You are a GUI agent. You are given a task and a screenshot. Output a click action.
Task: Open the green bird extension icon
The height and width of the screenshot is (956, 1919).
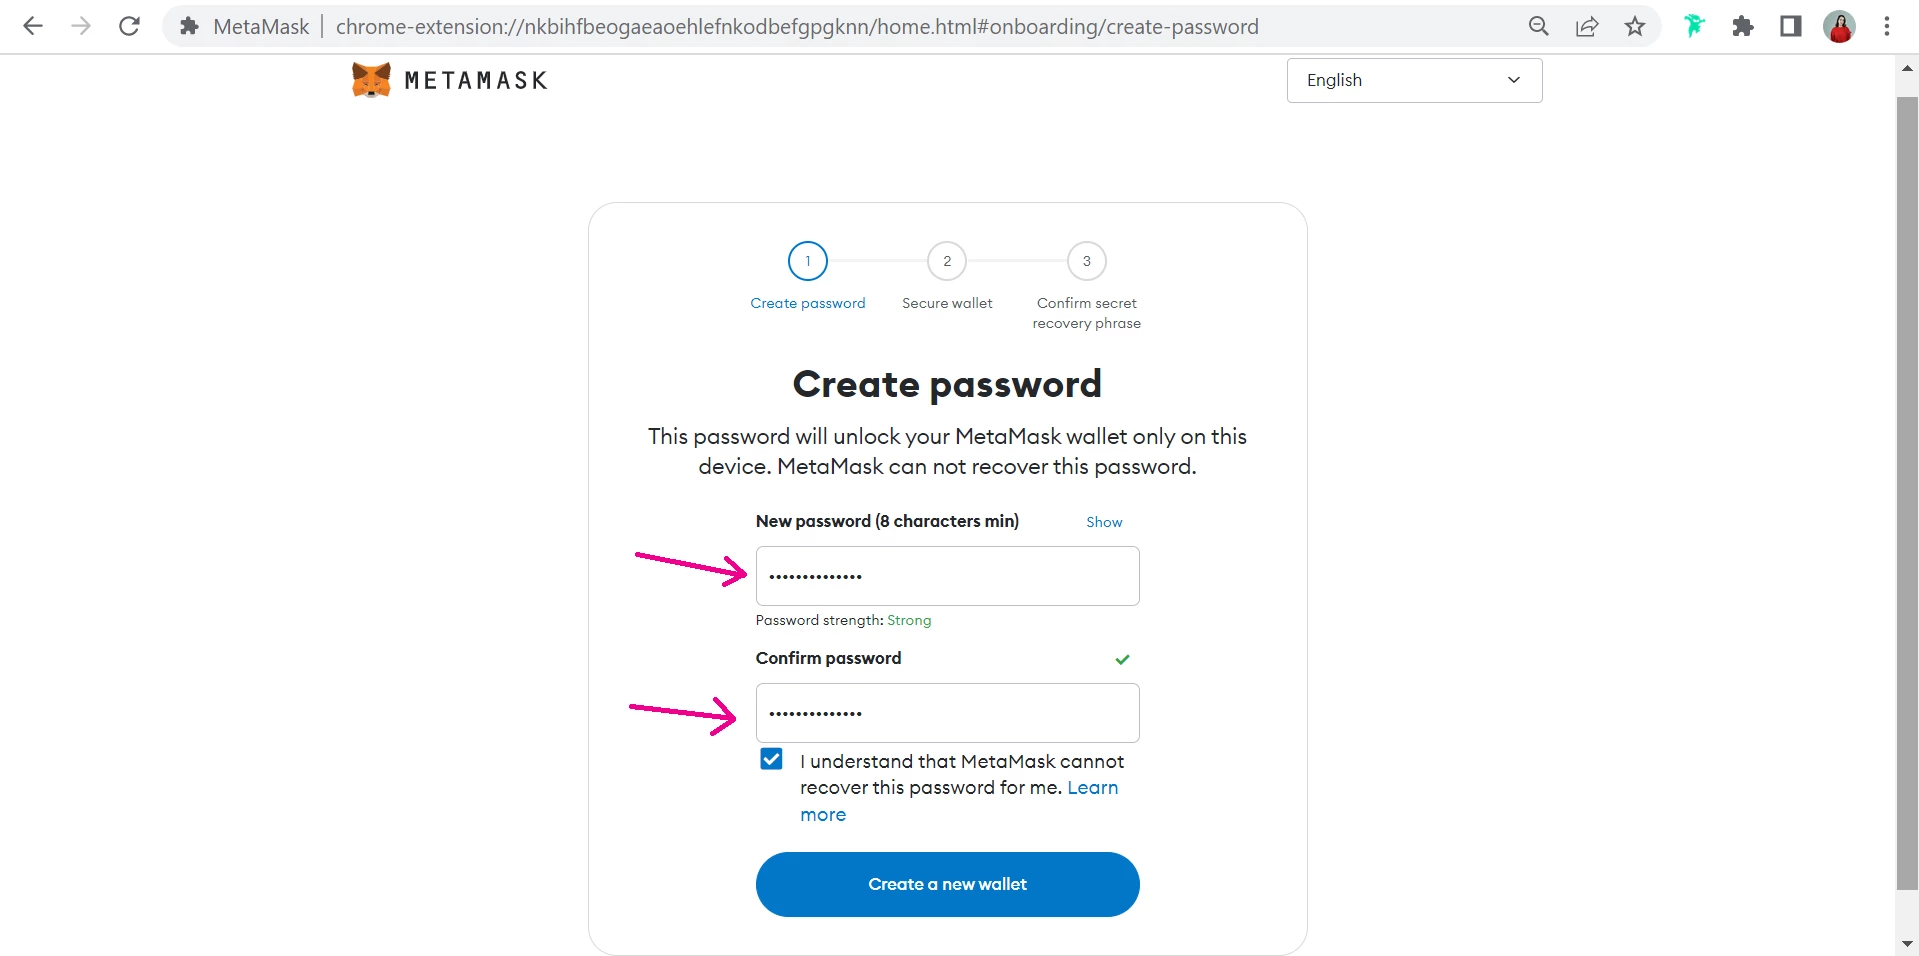point(1694,27)
